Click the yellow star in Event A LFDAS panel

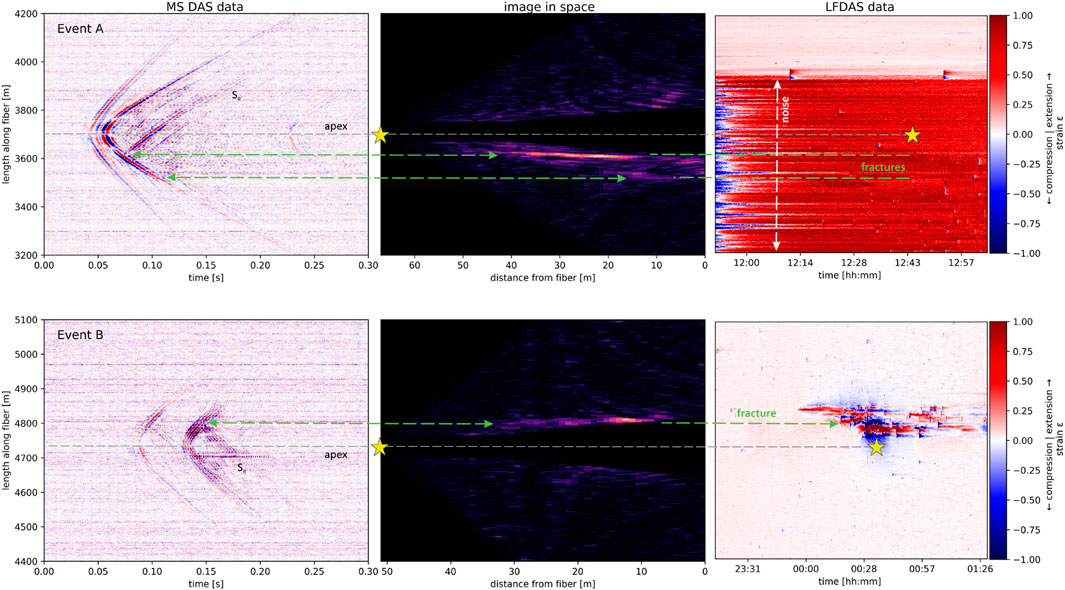pyautogui.click(x=912, y=135)
